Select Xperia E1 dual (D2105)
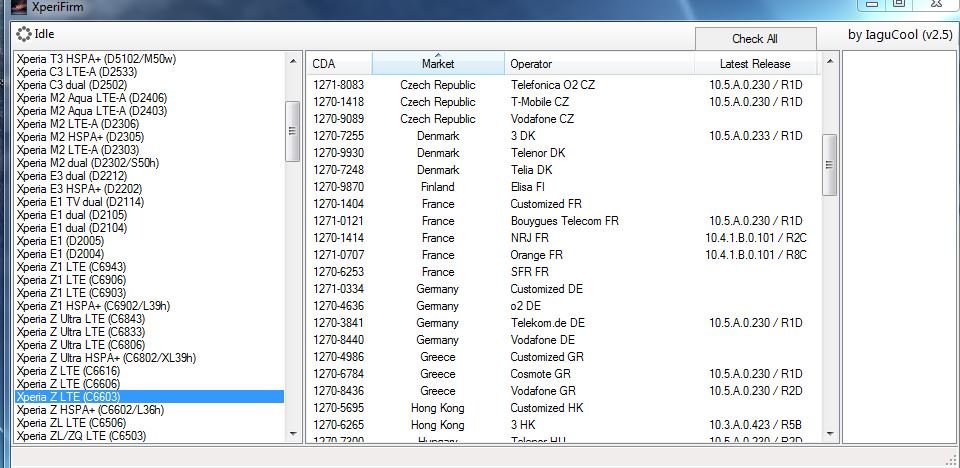Image resolution: width=960 pixels, height=468 pixels. coord(149,215)
